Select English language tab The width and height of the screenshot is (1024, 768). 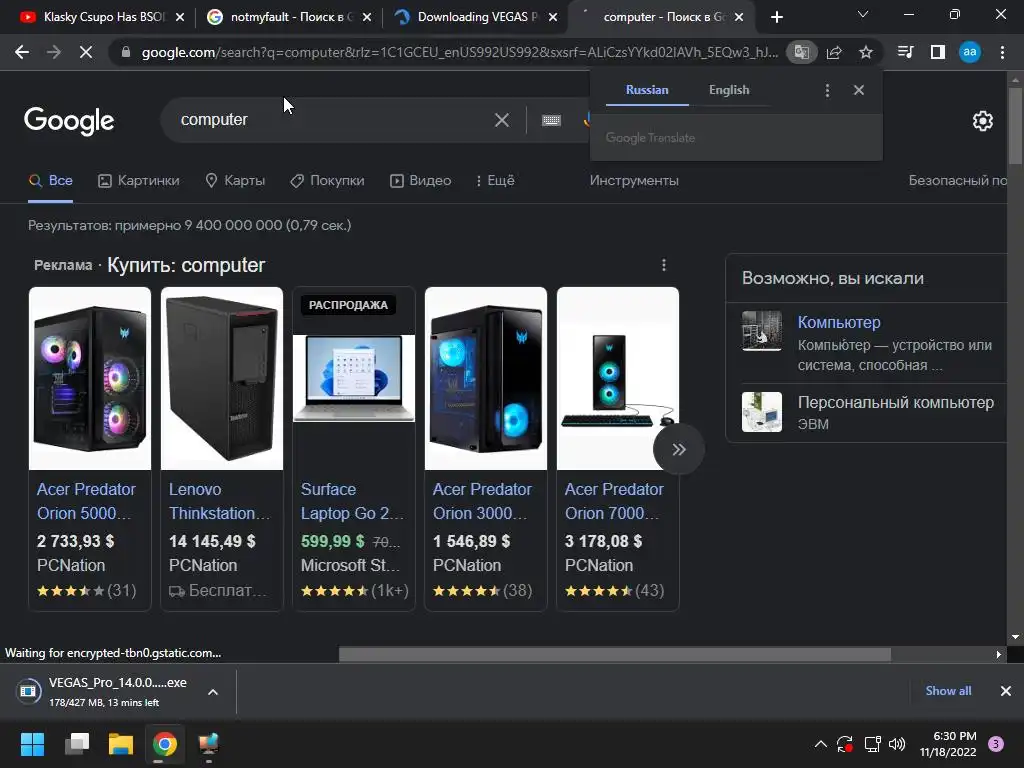pyautogui.click(x=729, y=90)
